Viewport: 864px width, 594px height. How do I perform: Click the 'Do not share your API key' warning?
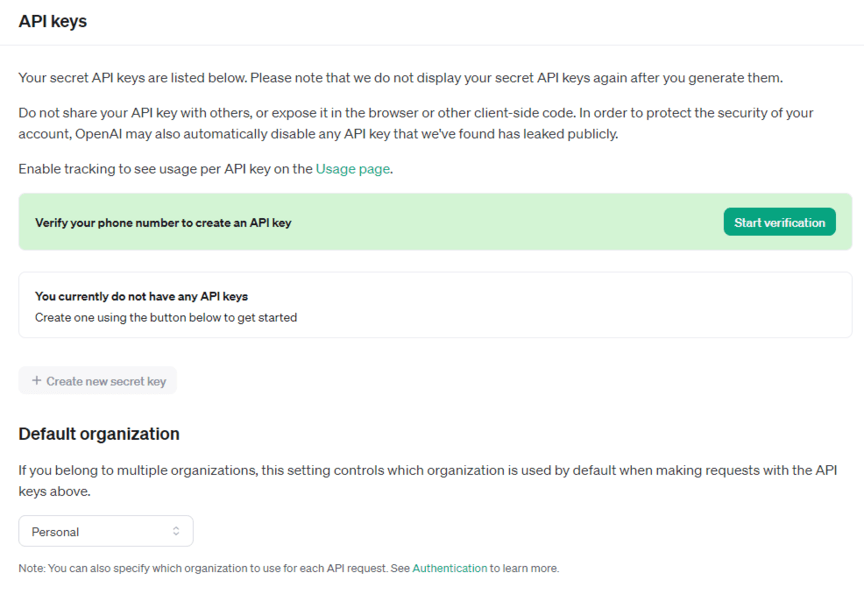click(x=300, y=112)
